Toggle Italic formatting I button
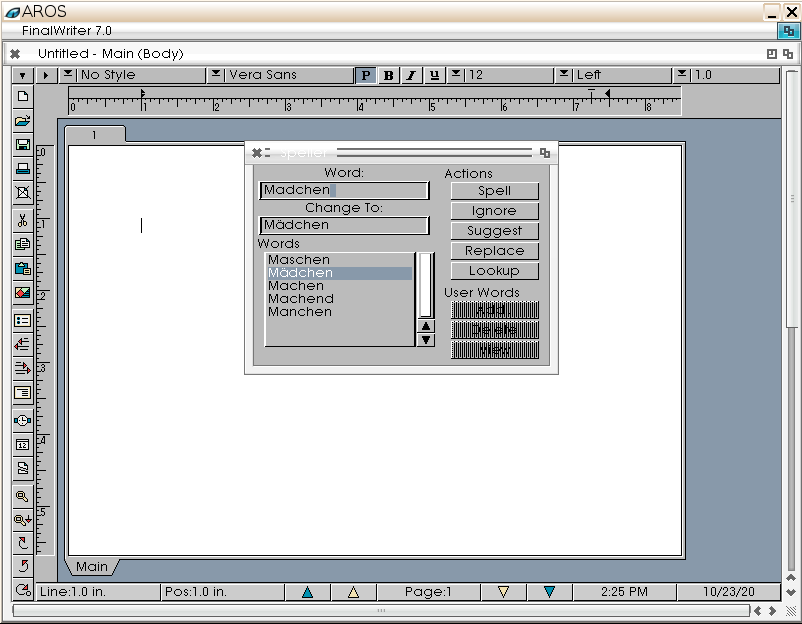 [411, 75]
